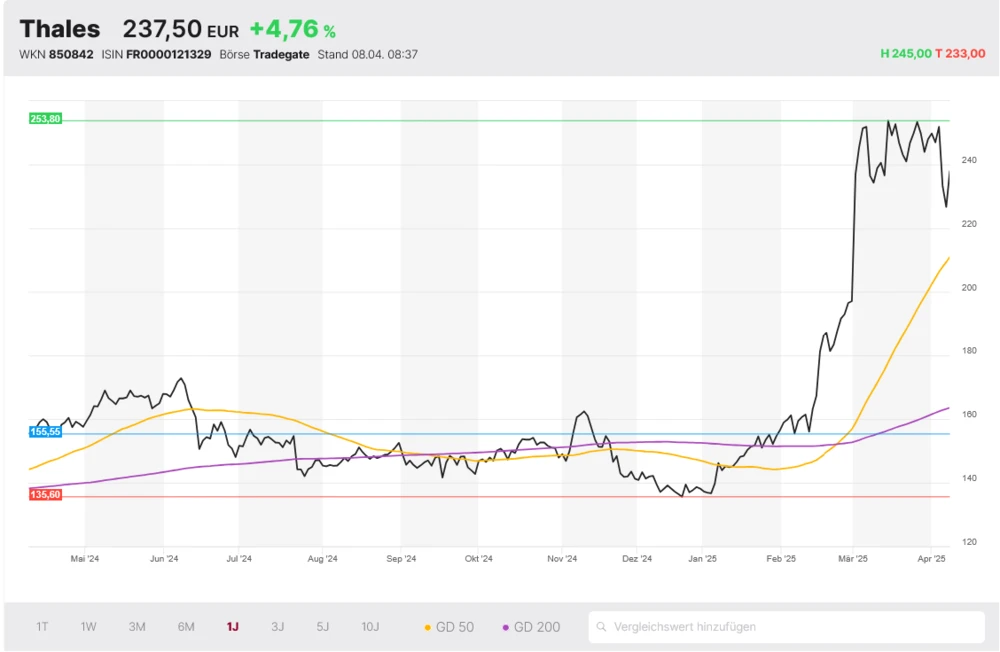Click the blue 155,55 price marker
The height and width of the screenshot is (652, 1000).
click(46, 431)
